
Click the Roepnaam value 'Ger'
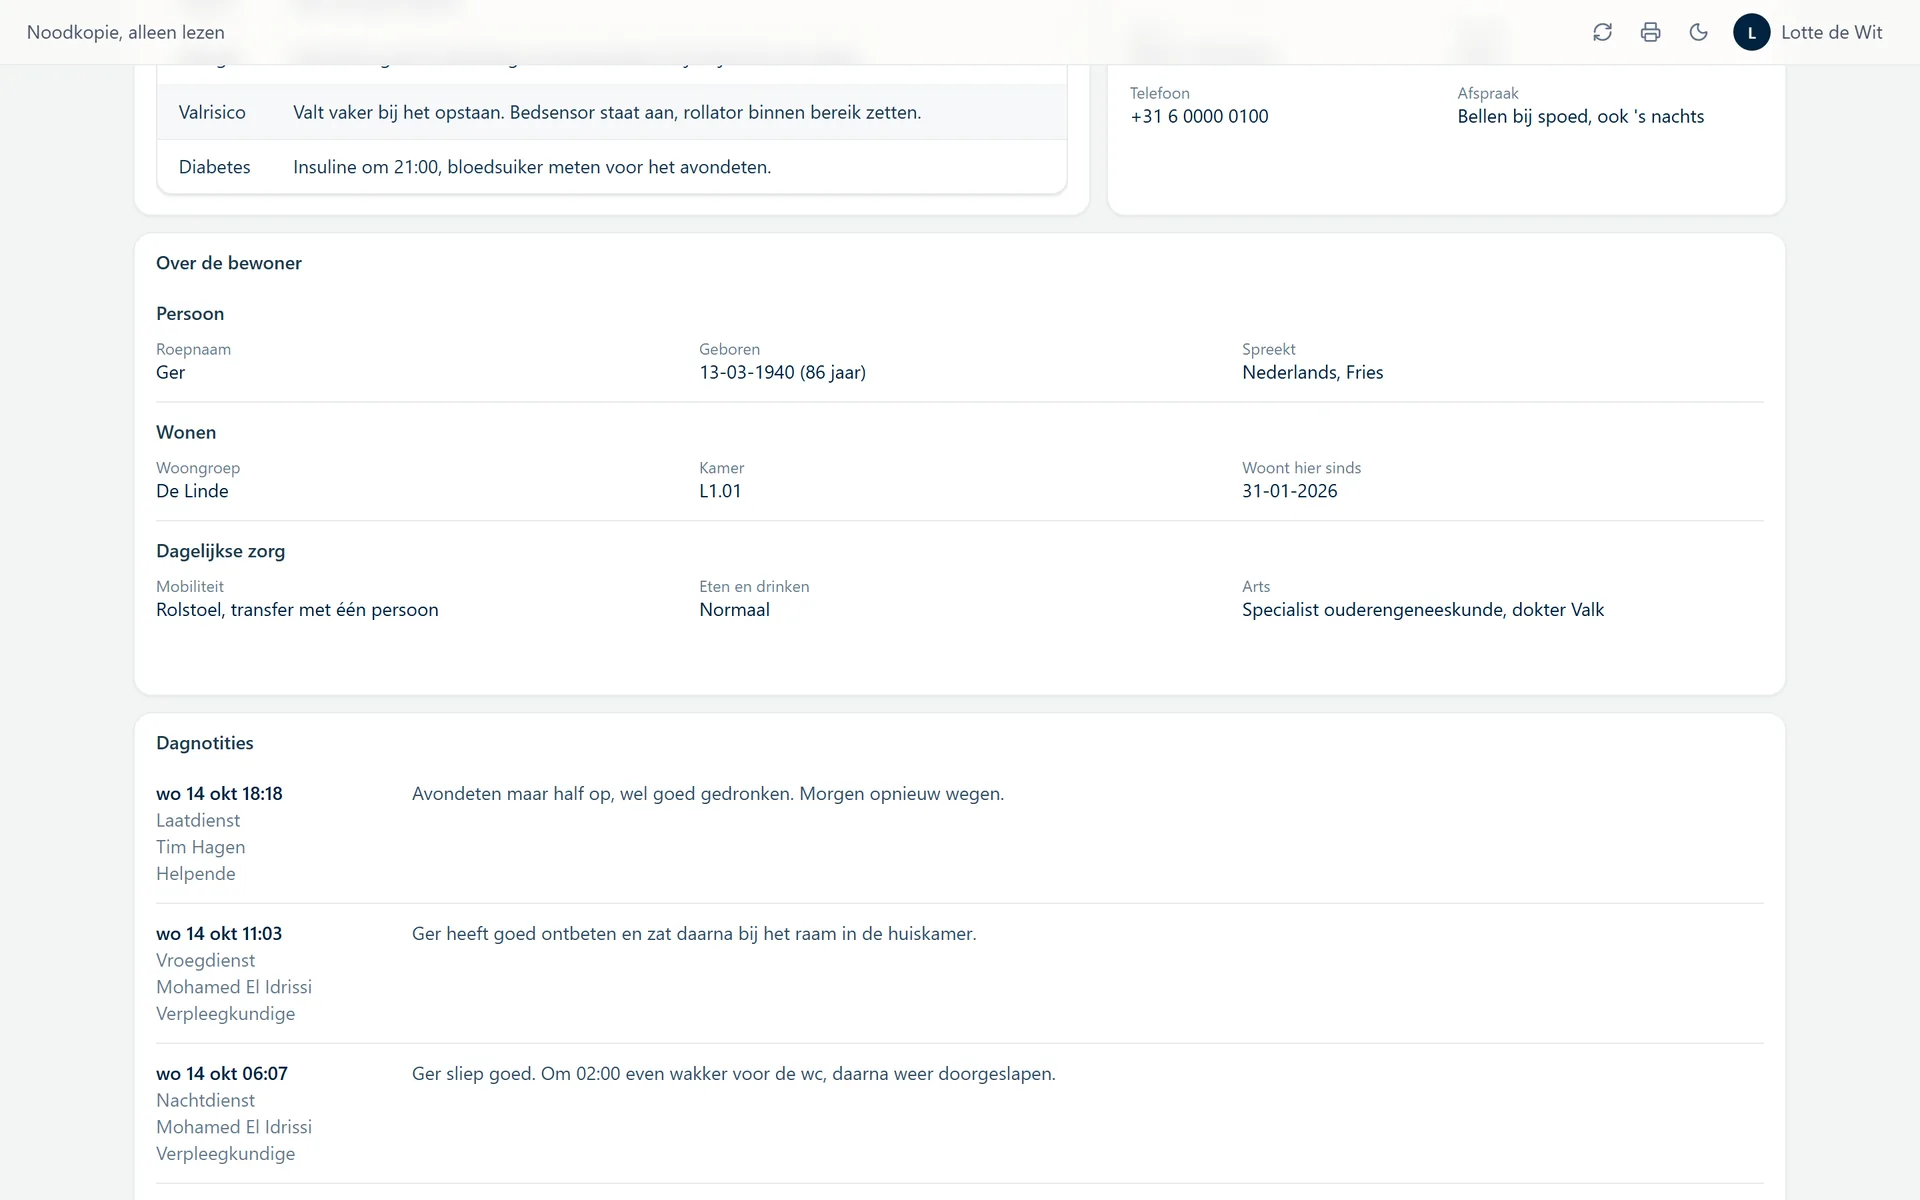[170, 372]
